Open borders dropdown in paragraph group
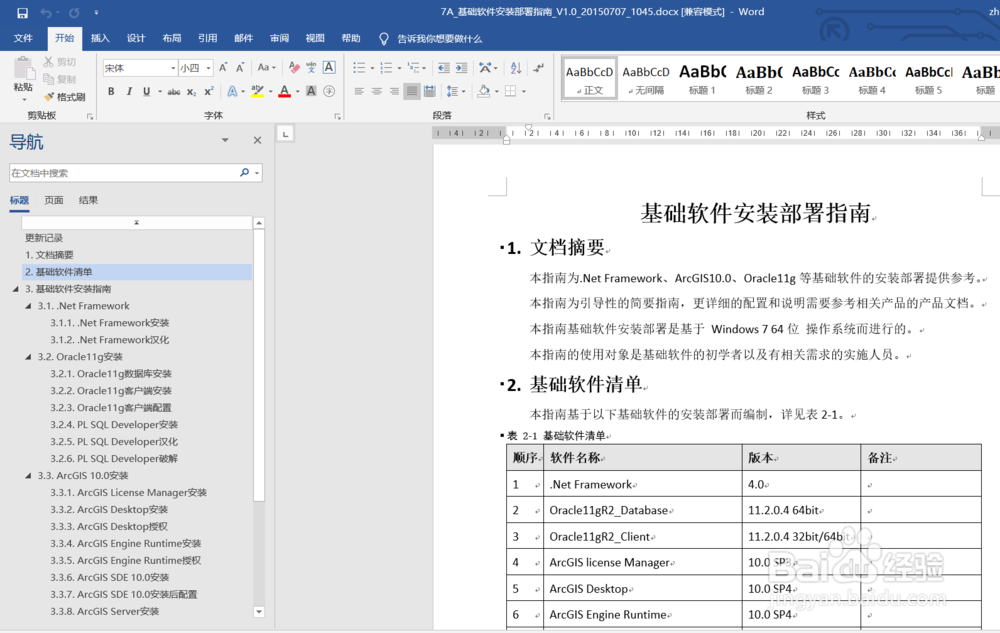Screen dimensions: 1000x633 524,91
